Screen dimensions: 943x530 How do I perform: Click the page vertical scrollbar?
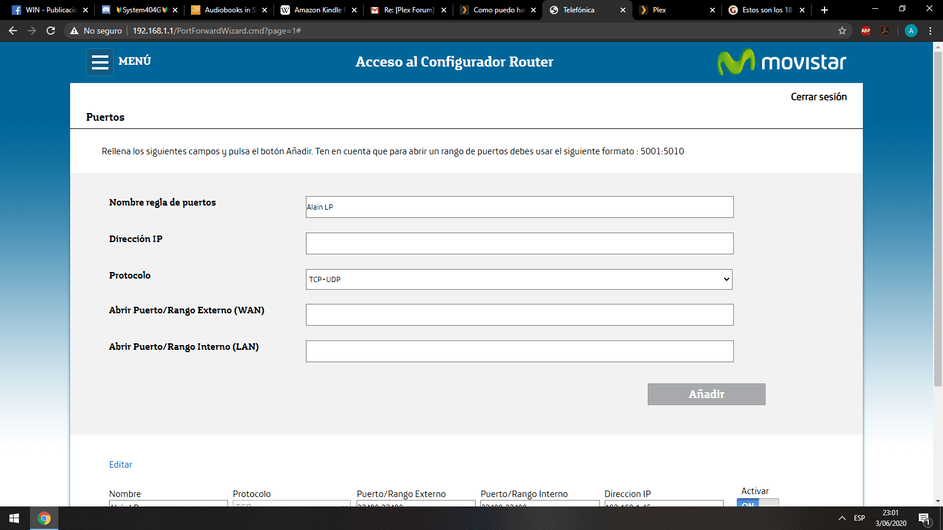tap(938, 219)
